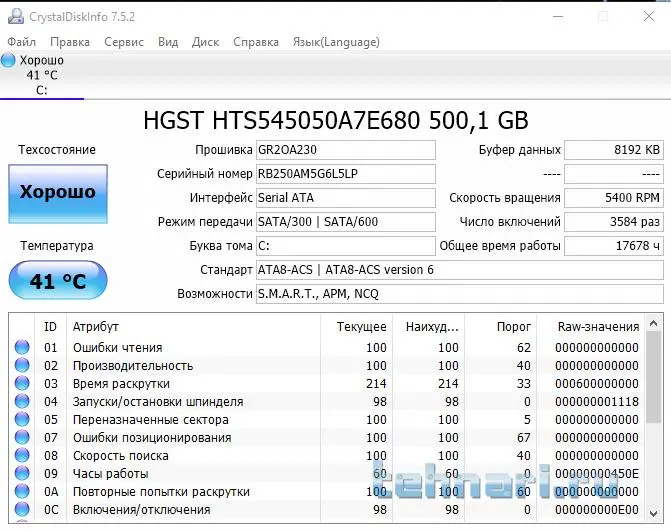The width and height of the screenshot is (671, 531).
Task: Click current value 214 for Время раскрутки
Action: click(x=376, y=383)
